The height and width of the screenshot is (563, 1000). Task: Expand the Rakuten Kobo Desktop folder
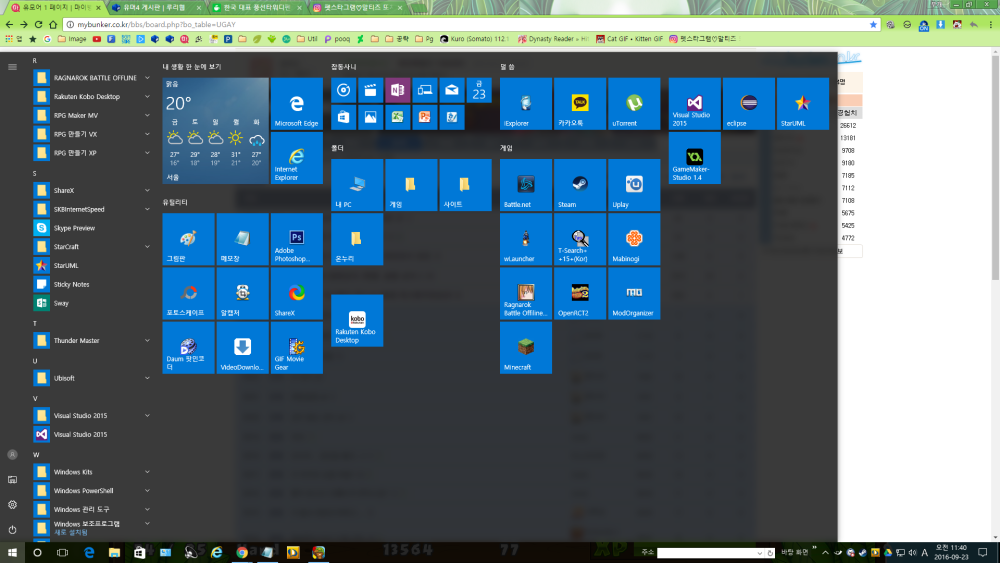[92, 96]
